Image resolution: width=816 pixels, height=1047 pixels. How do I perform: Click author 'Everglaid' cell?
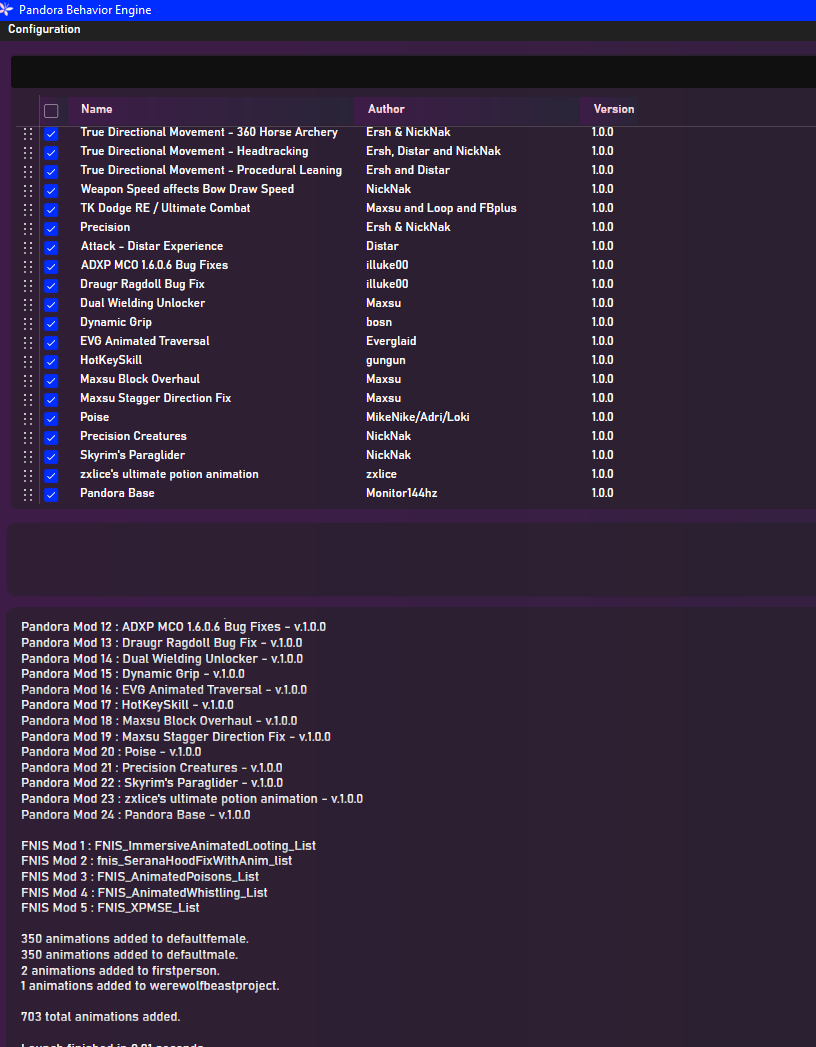tap(391, 341)
